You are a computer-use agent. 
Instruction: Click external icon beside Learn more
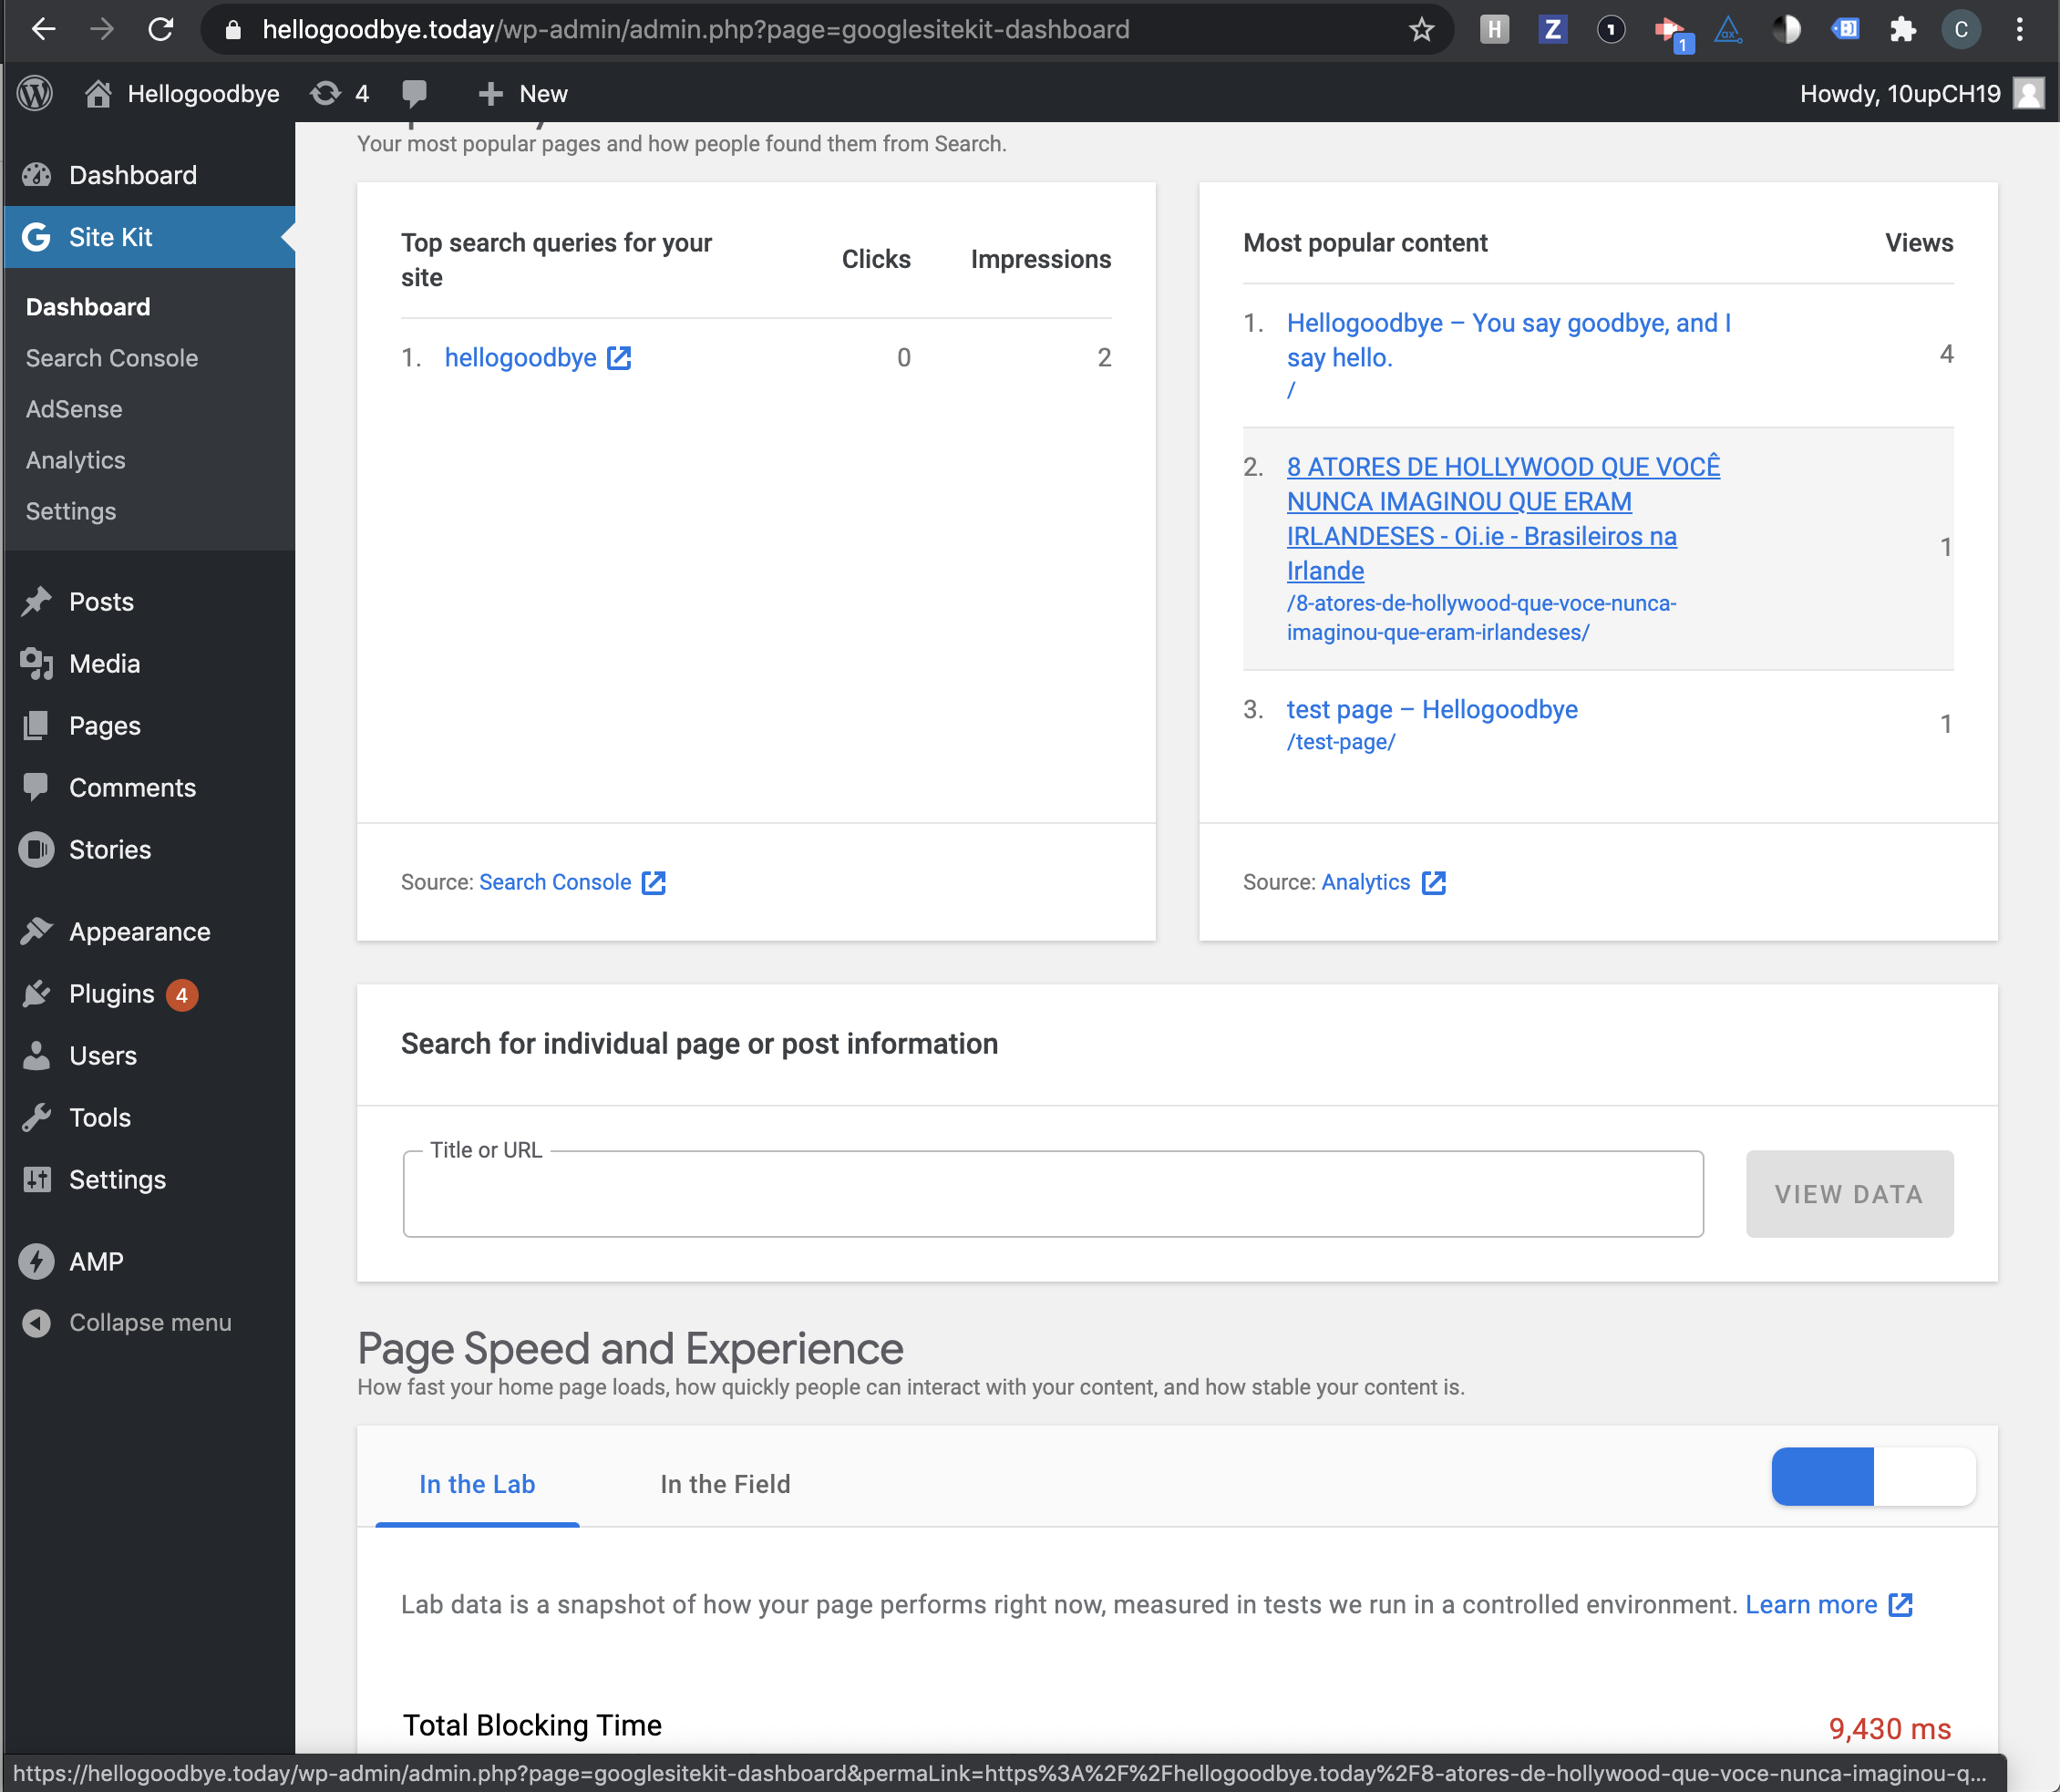point(1900,1604)
